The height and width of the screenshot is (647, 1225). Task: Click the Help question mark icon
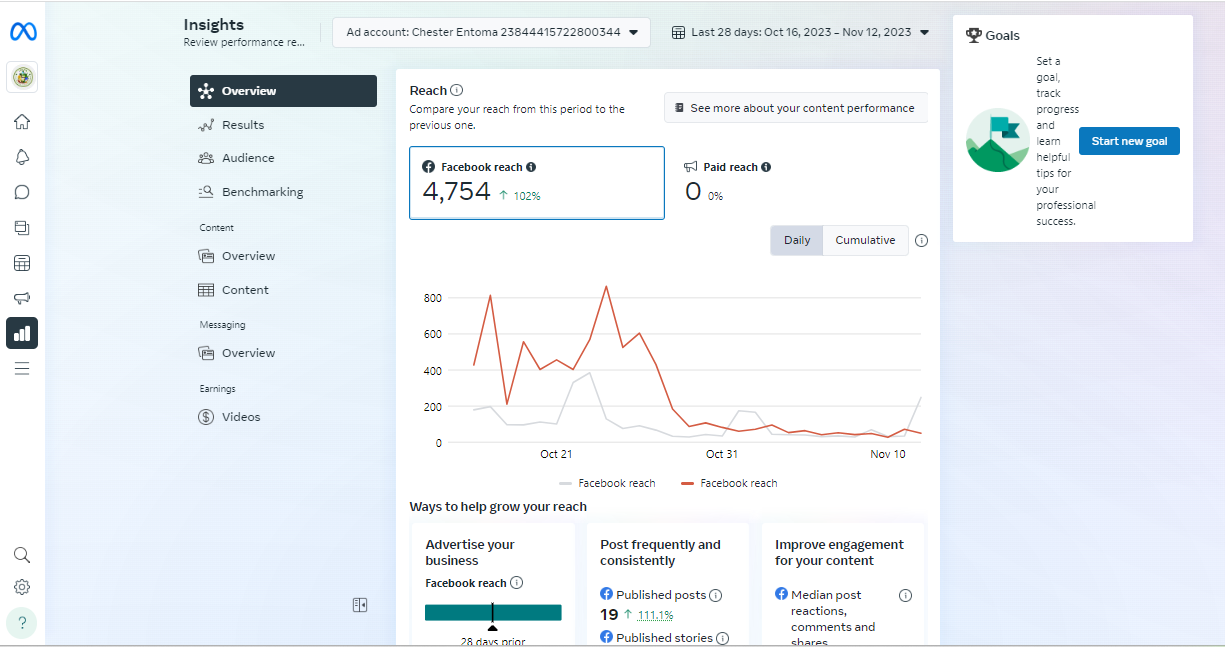pos(22,623)
